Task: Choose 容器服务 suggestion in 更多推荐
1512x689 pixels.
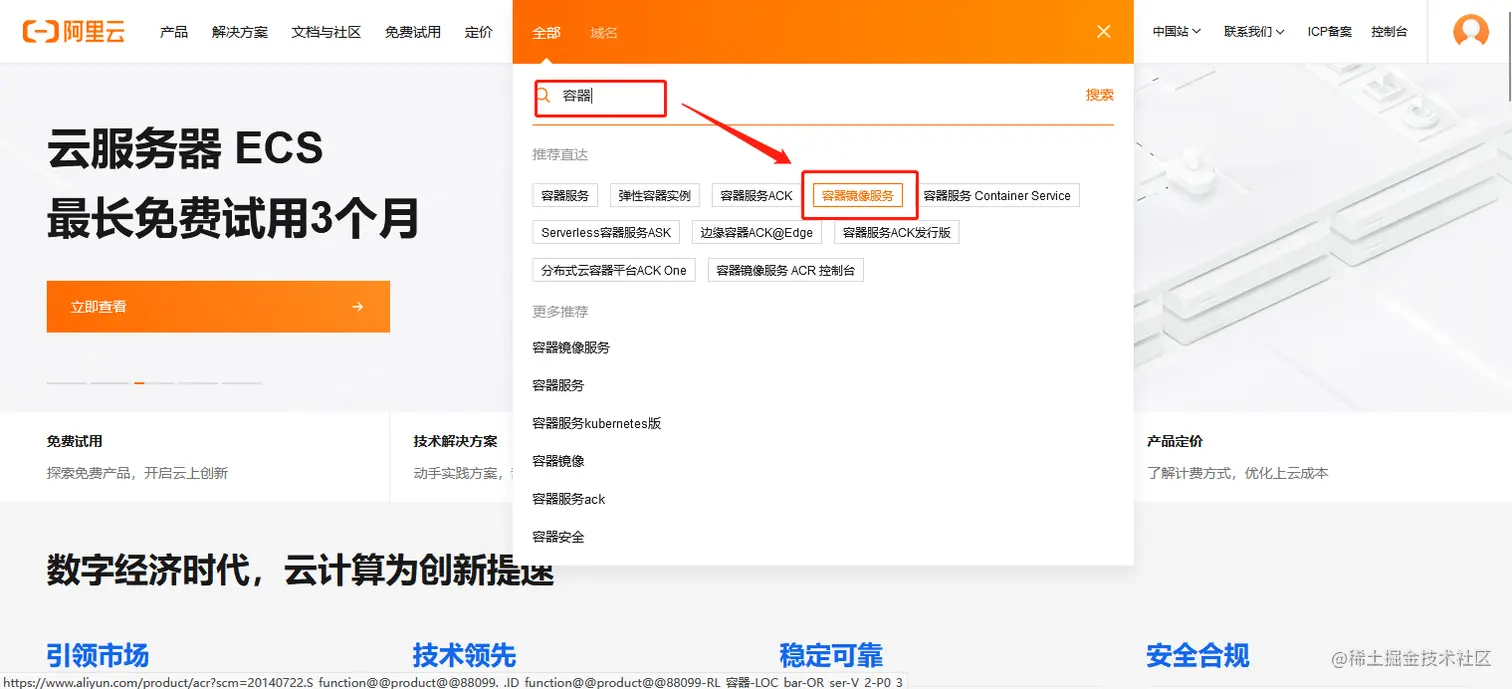Action: pos(558,385)
